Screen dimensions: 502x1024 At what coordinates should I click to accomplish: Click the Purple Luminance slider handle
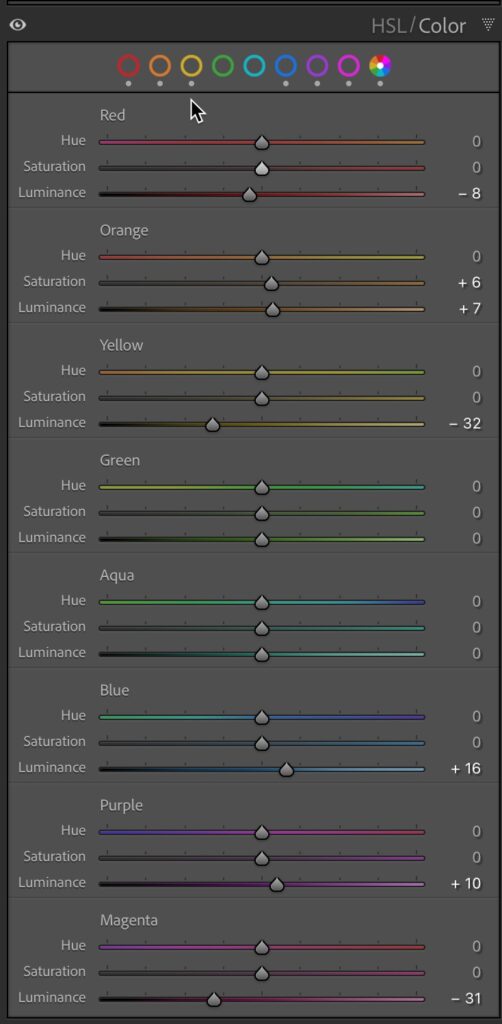coord(277,884)
